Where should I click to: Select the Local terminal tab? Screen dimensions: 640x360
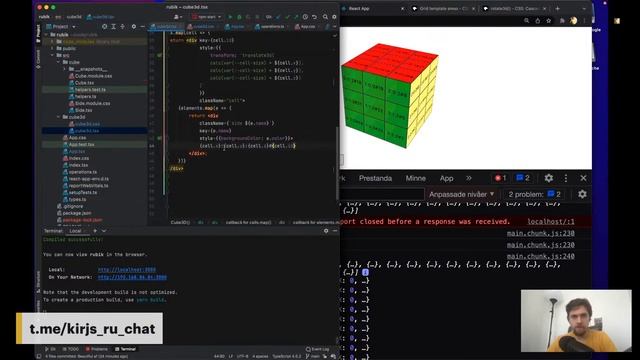pyautogui.click(x=75, y=231)
